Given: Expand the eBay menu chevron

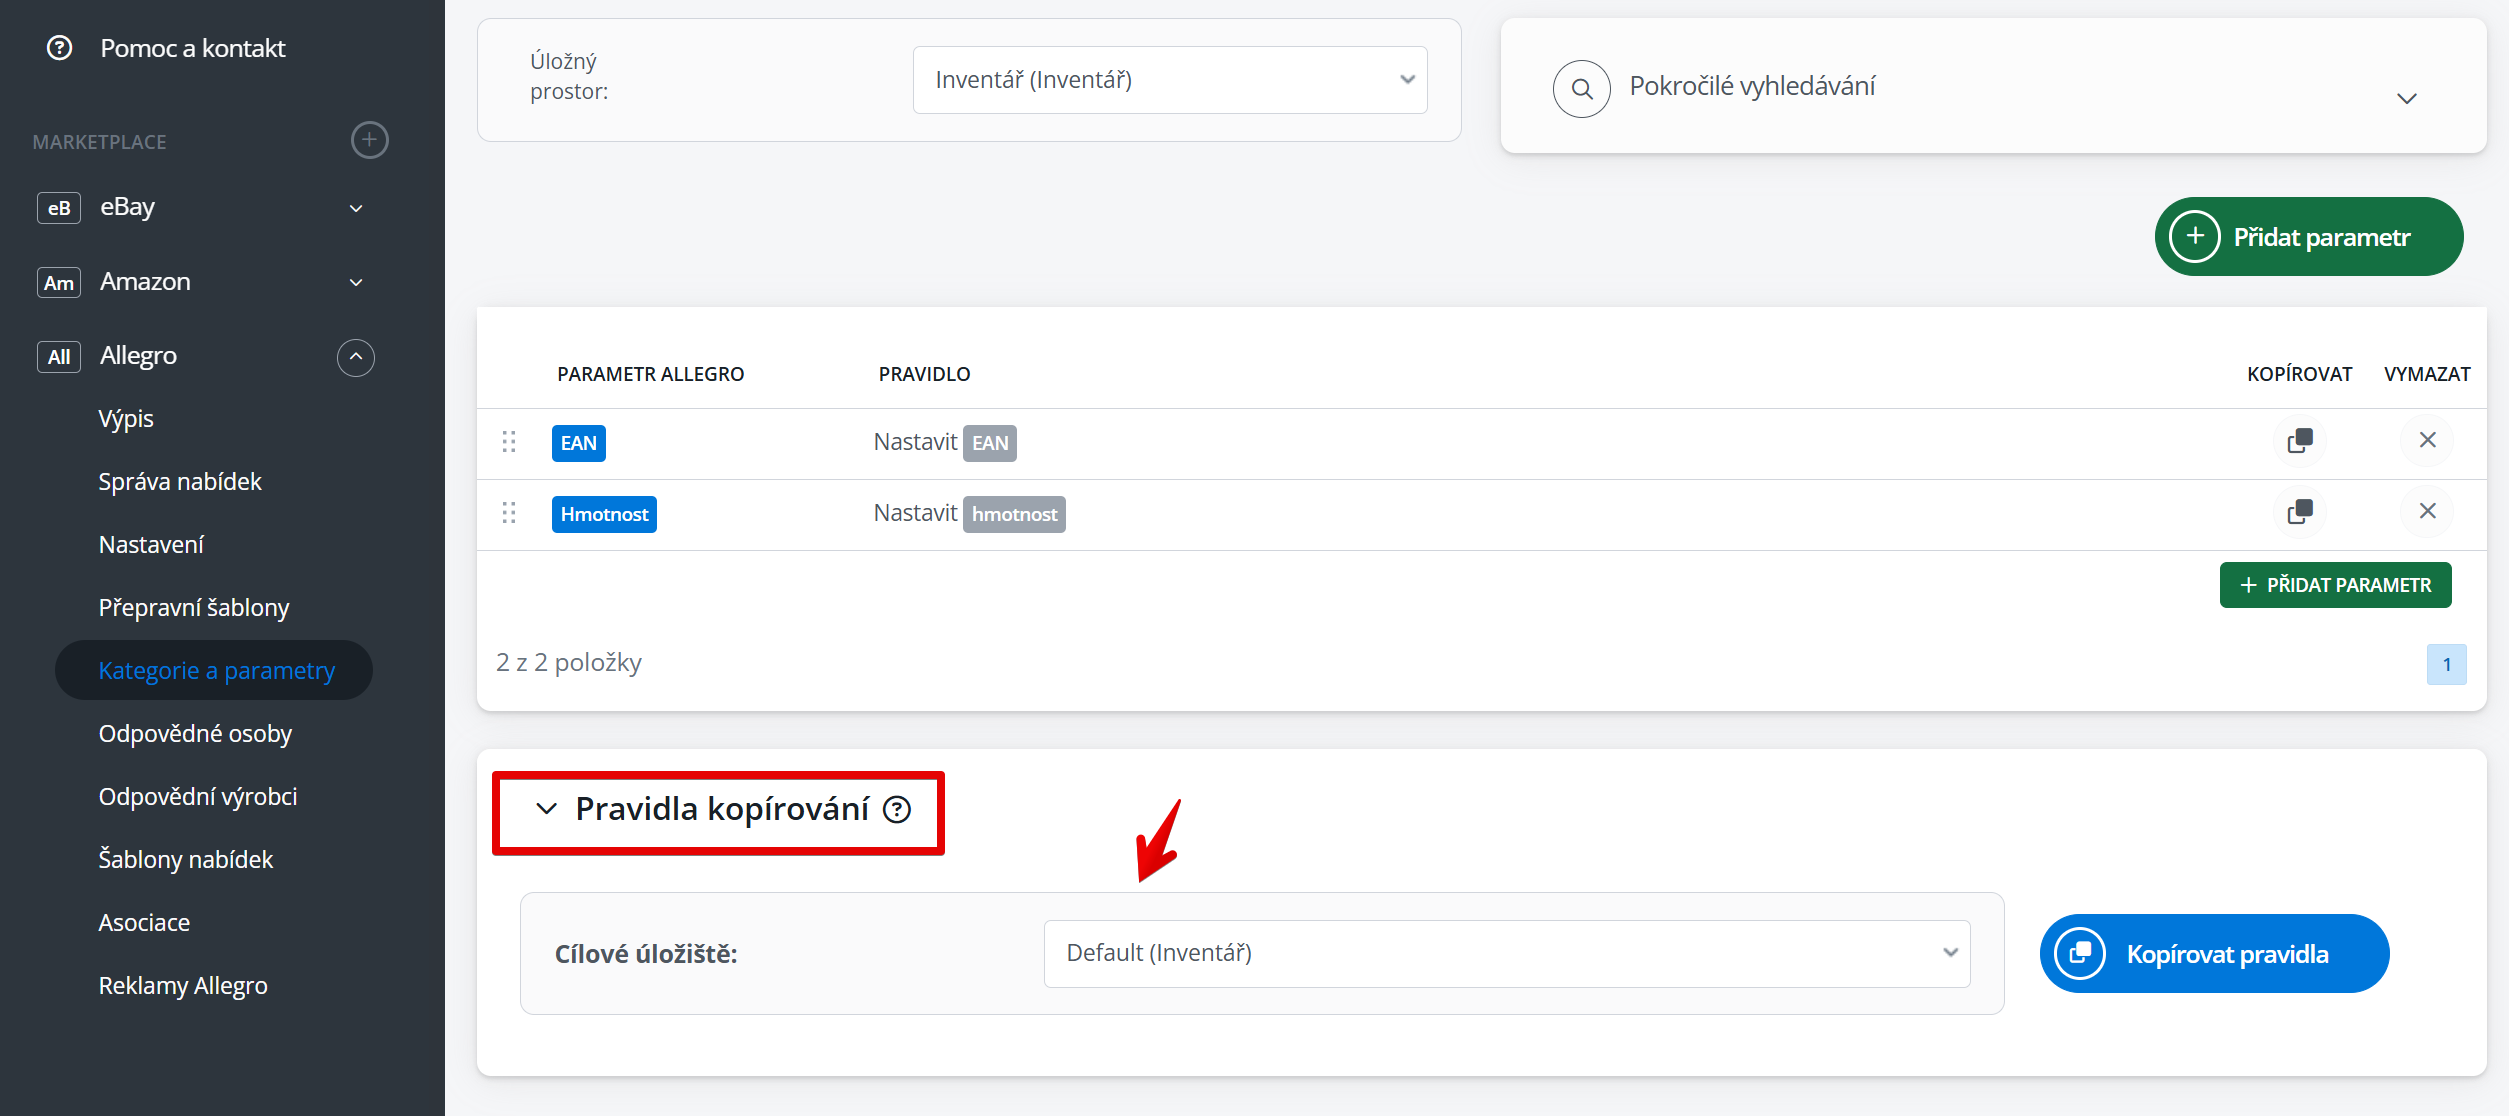Looking at the screenshot, I should click(x=356, y=208).
